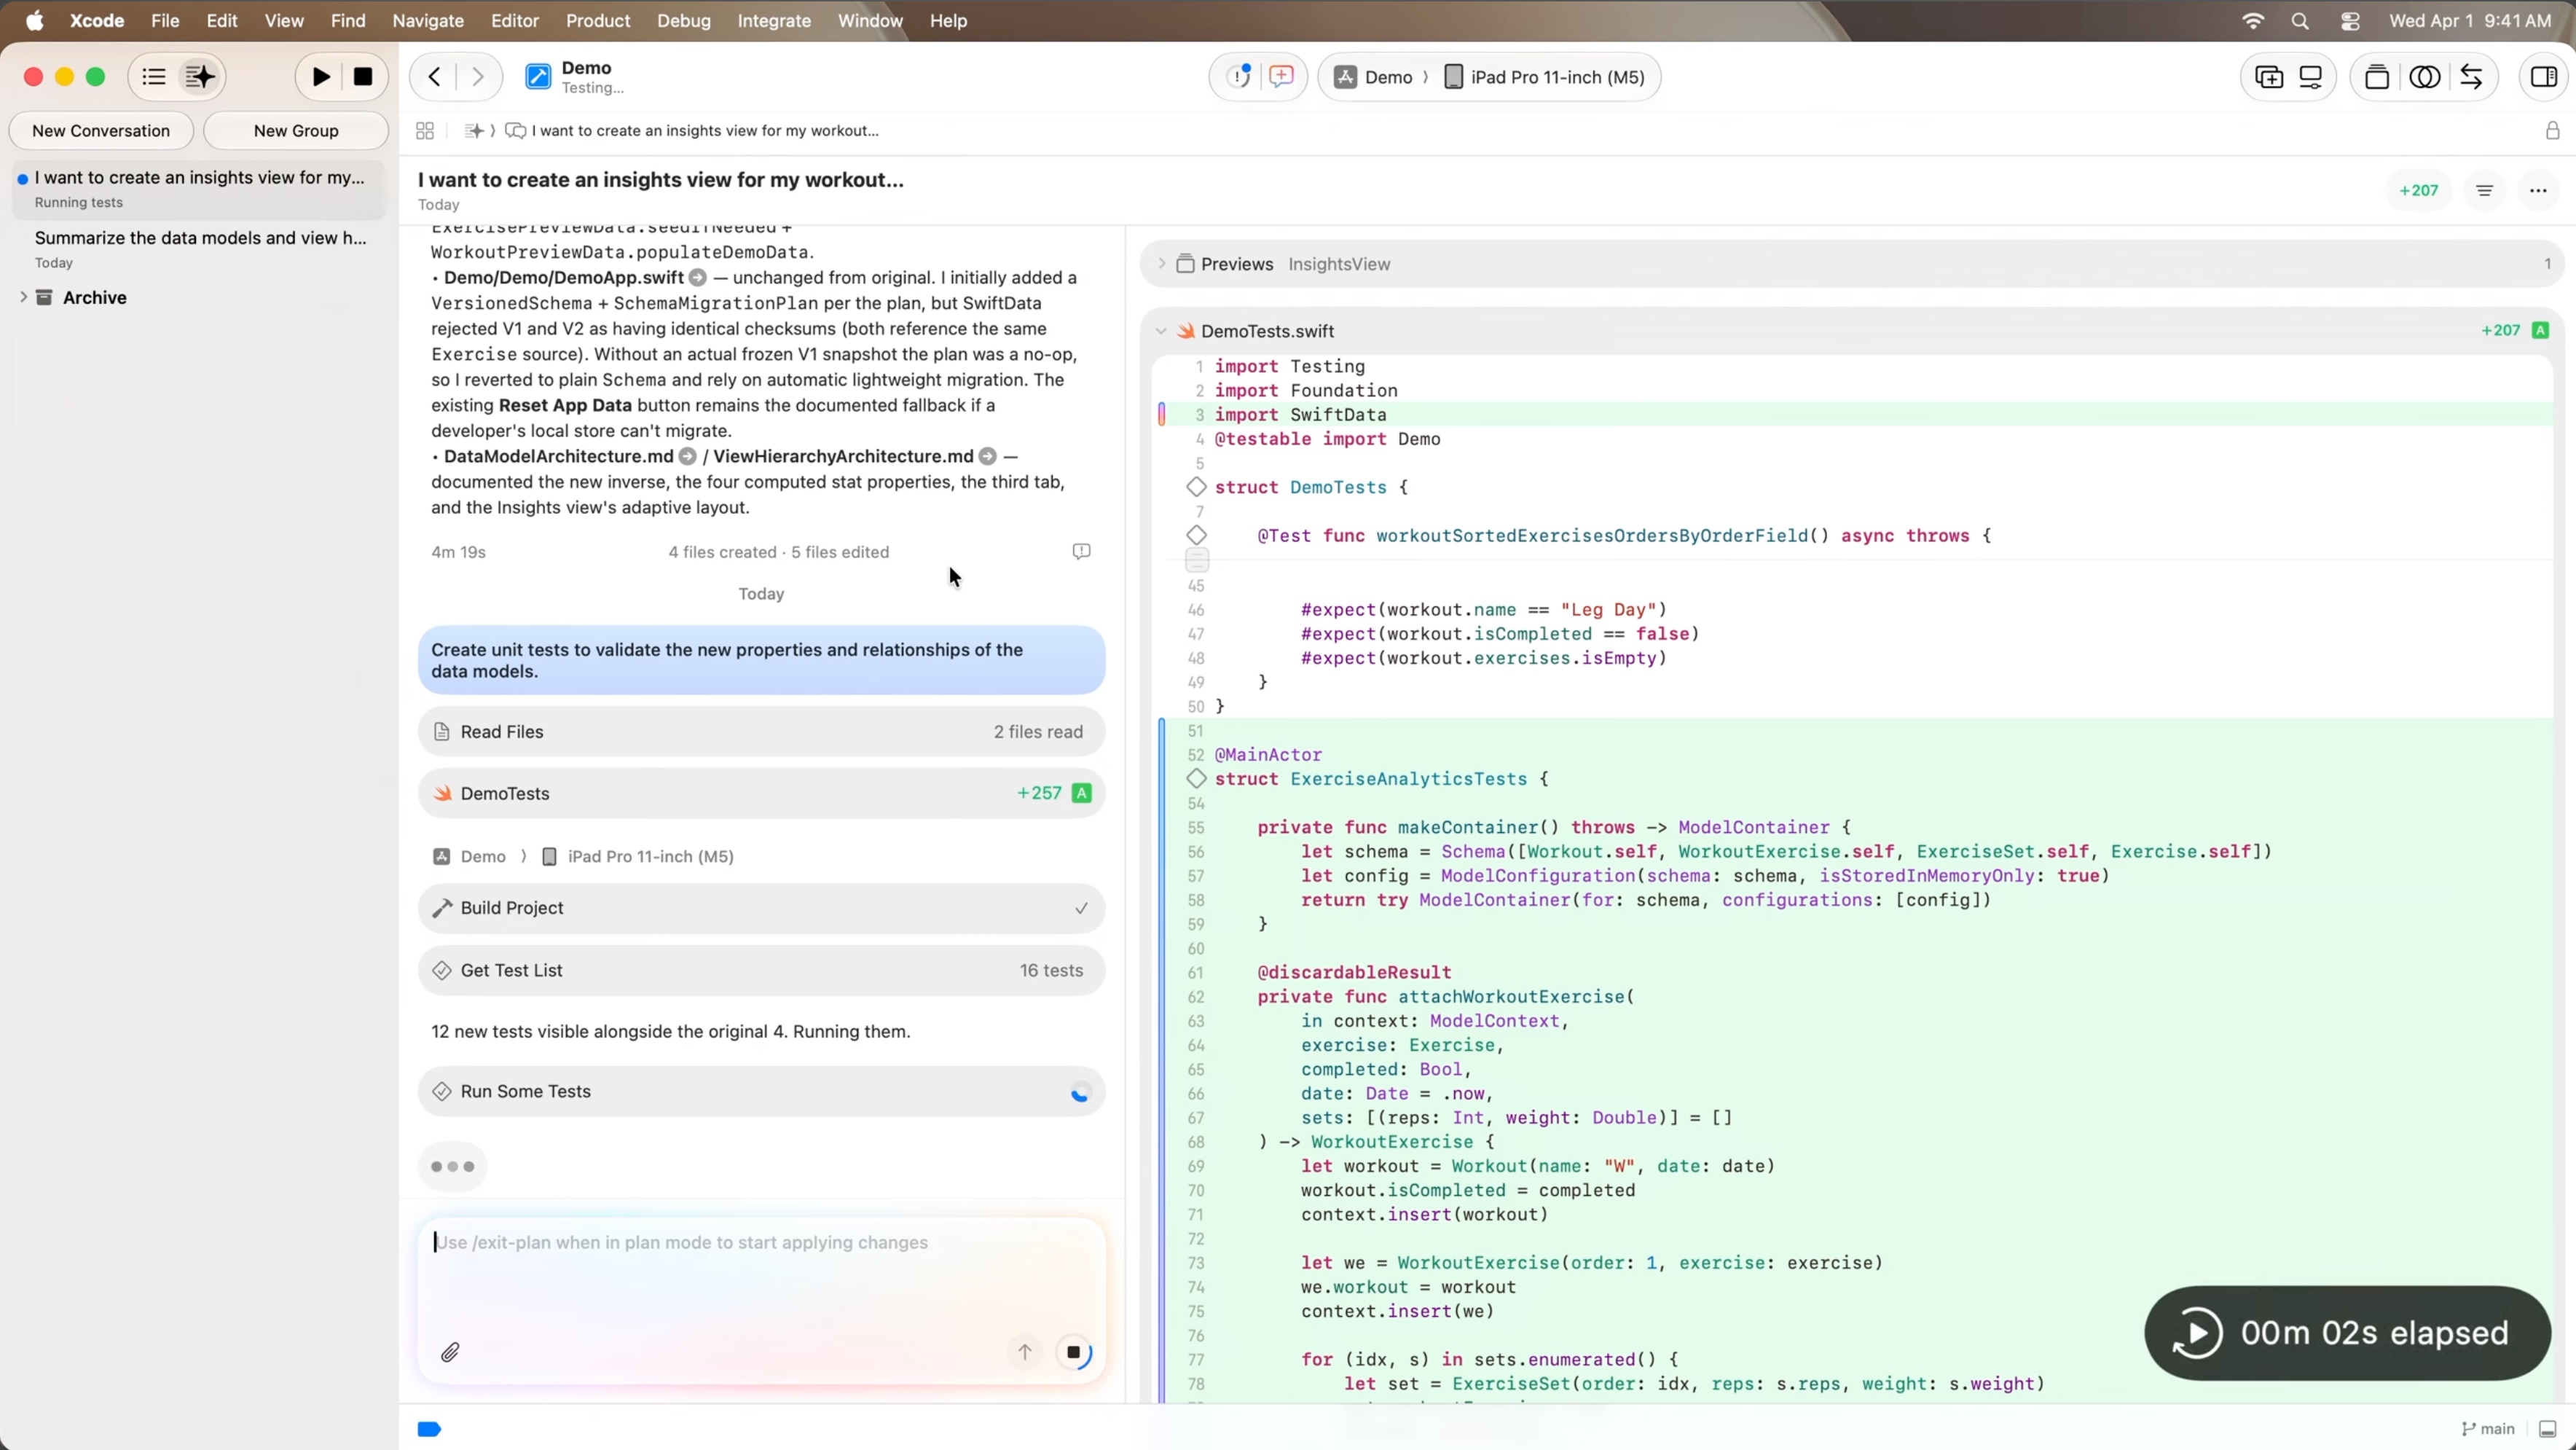Open the more options ellipsis button
Viewport: 2576px width, 1450px height.
pos(2538,190)
